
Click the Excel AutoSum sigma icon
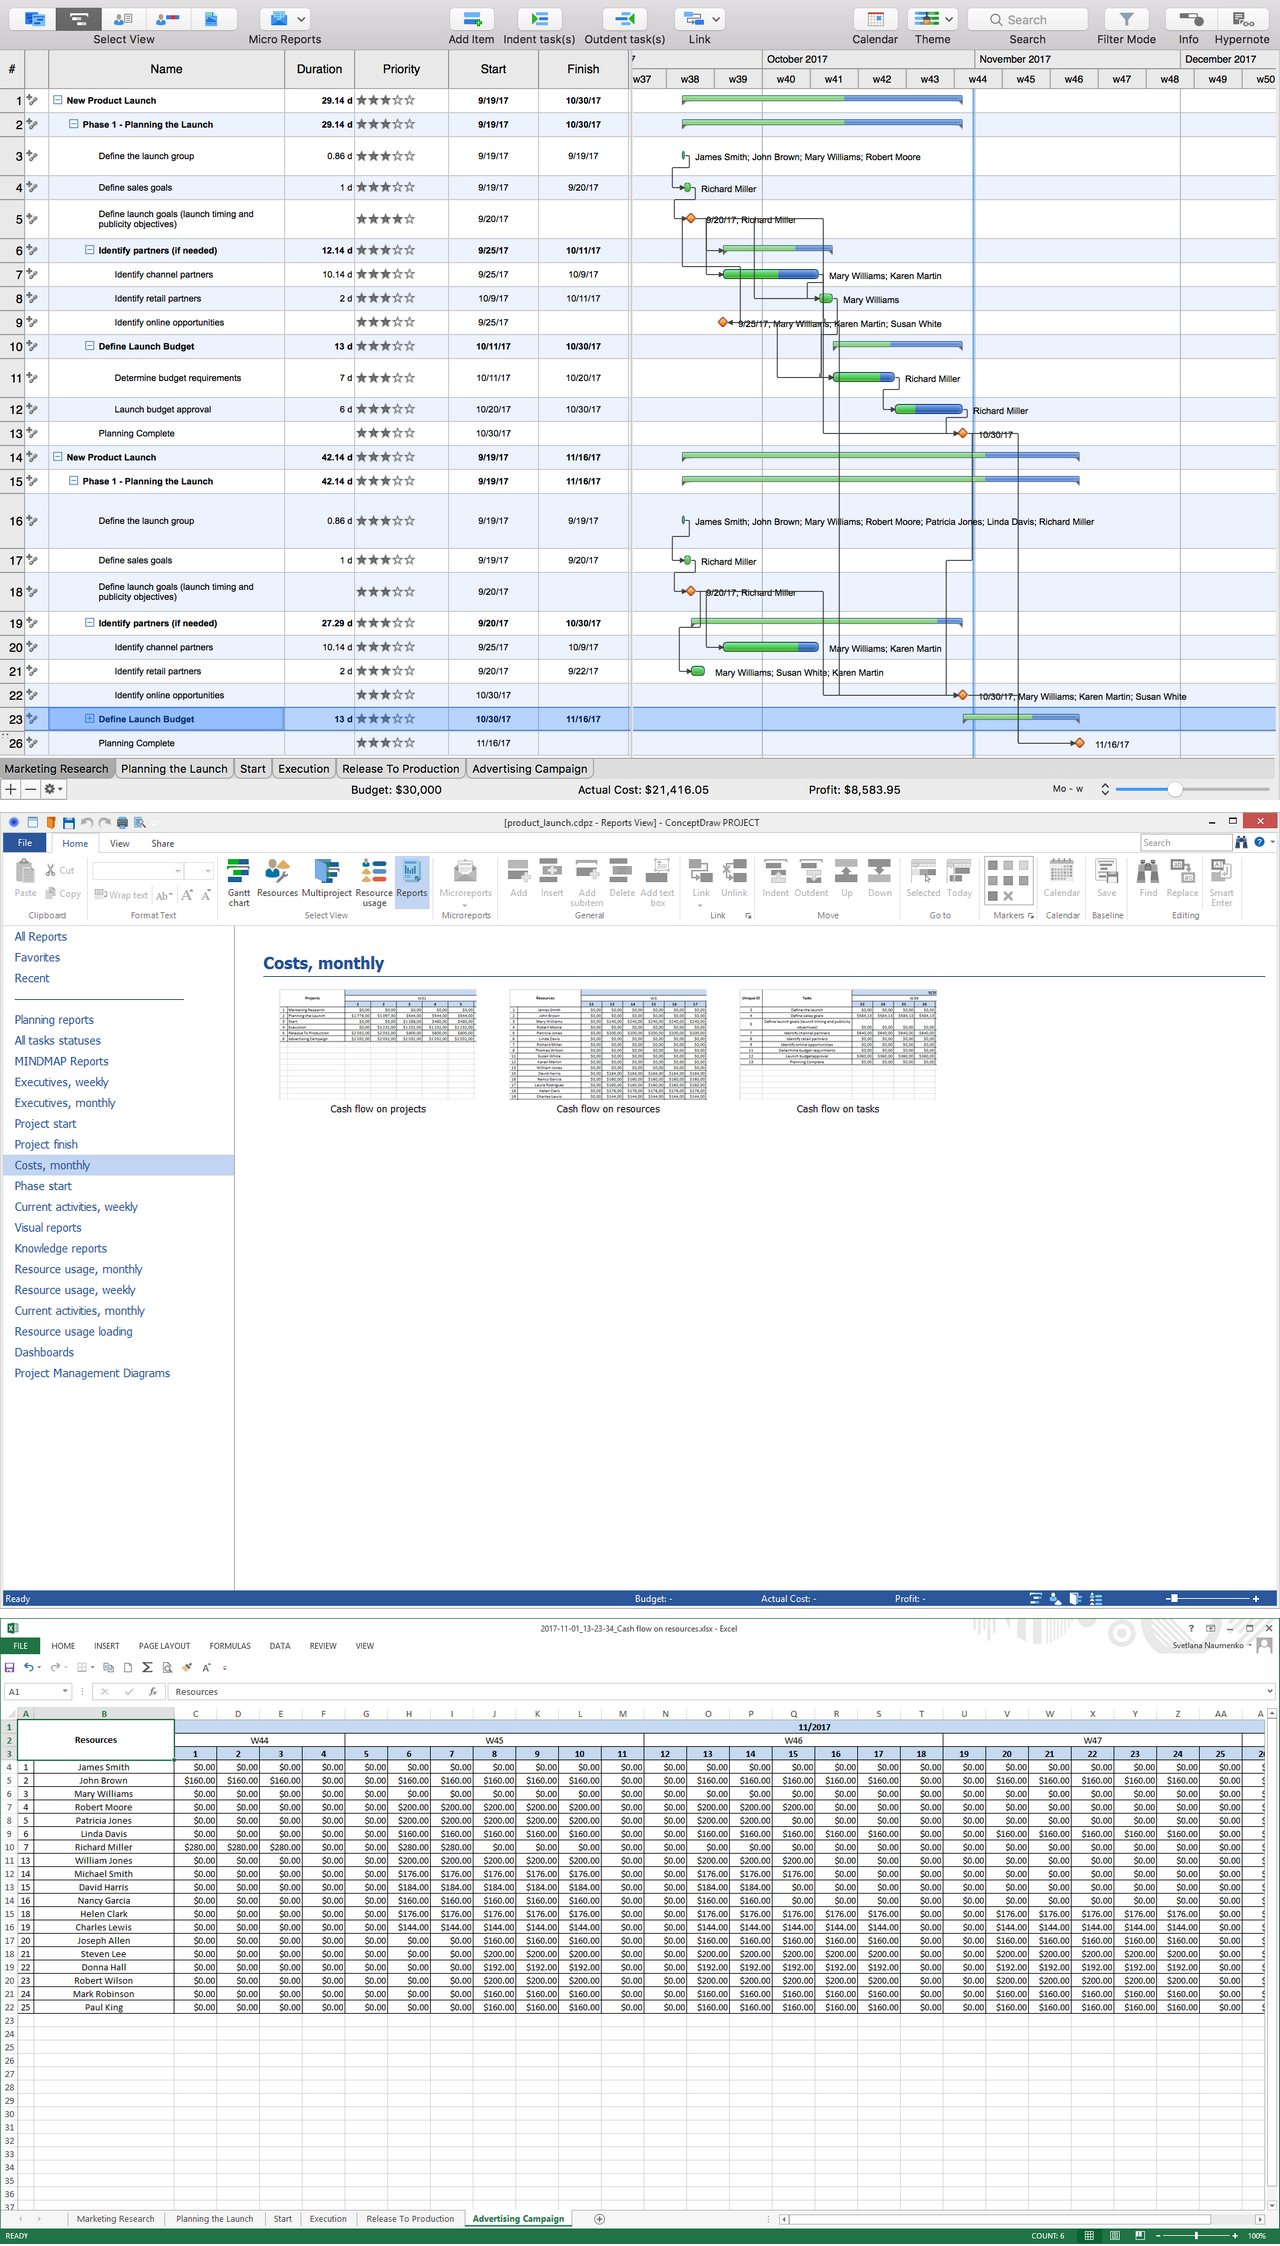[147, 1668]
